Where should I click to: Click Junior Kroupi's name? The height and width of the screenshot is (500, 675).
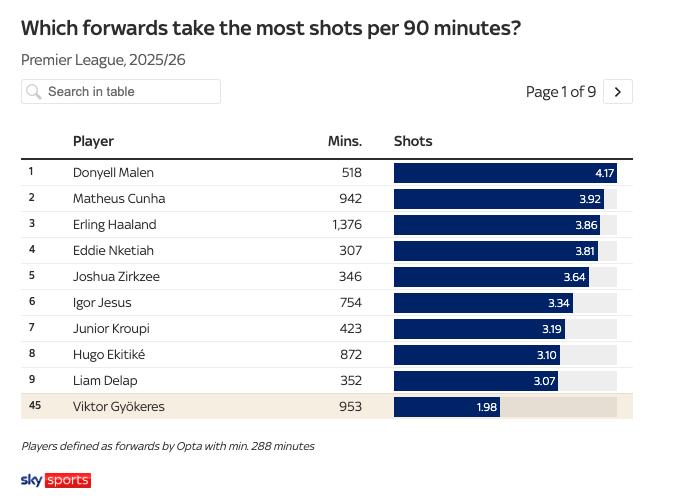click(112, 328)
